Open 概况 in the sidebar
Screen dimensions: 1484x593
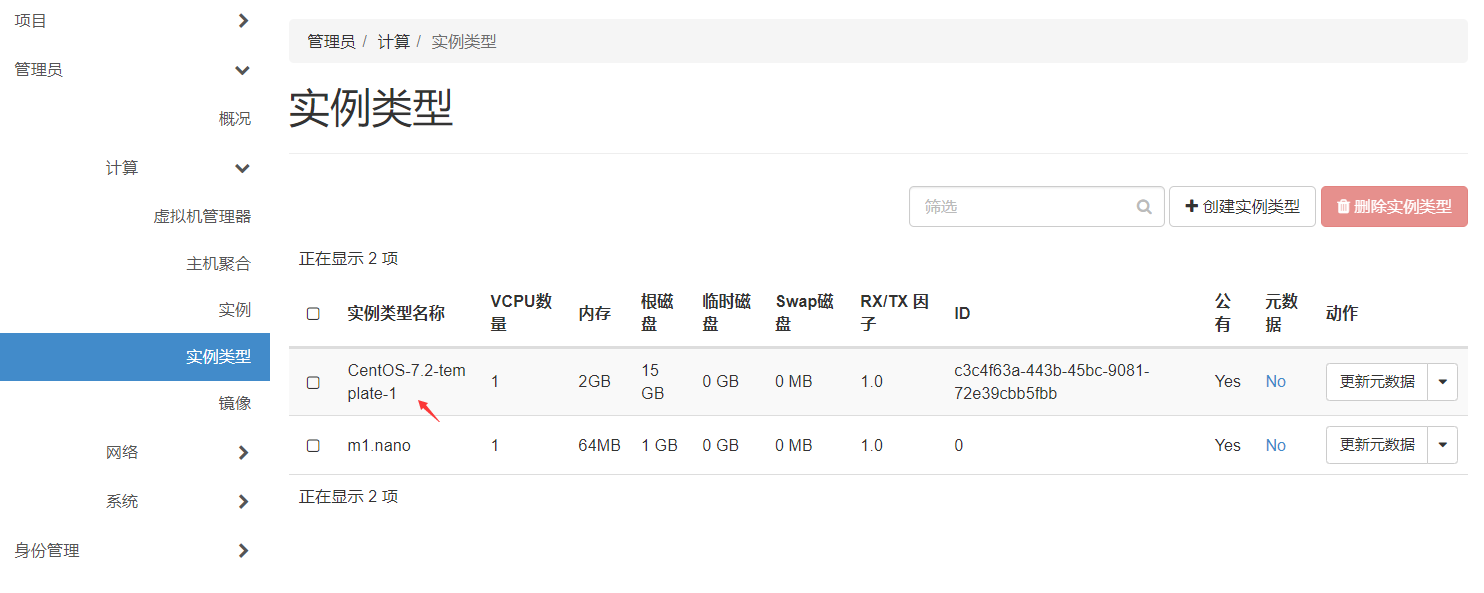pyautogui.click(x=235, y=118)
